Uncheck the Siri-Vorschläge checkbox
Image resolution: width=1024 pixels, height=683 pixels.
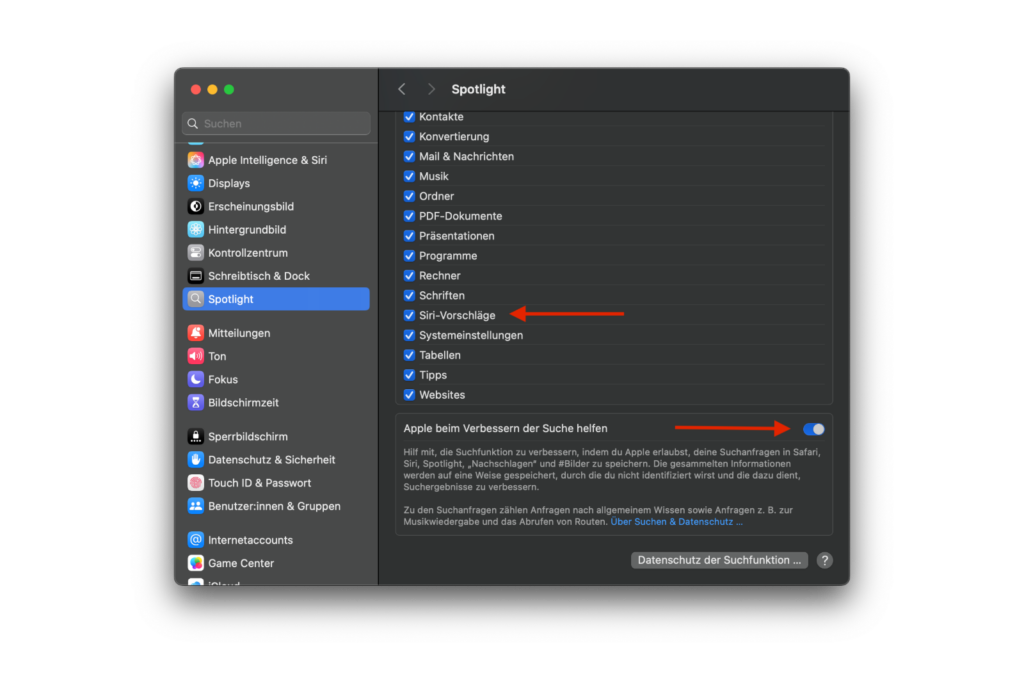click(409, 315)
